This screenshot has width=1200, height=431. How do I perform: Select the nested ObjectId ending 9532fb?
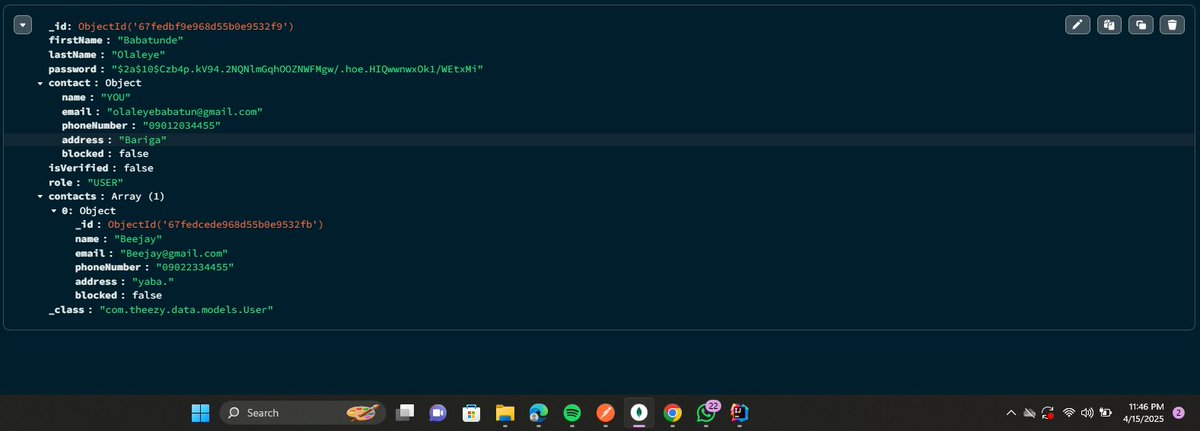(215, 225)
